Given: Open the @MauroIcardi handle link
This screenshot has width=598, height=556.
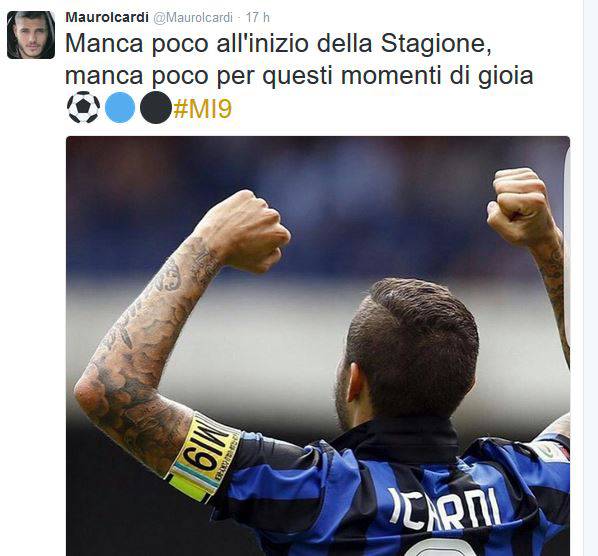Looking at the screenshot, I should (193, 18).
